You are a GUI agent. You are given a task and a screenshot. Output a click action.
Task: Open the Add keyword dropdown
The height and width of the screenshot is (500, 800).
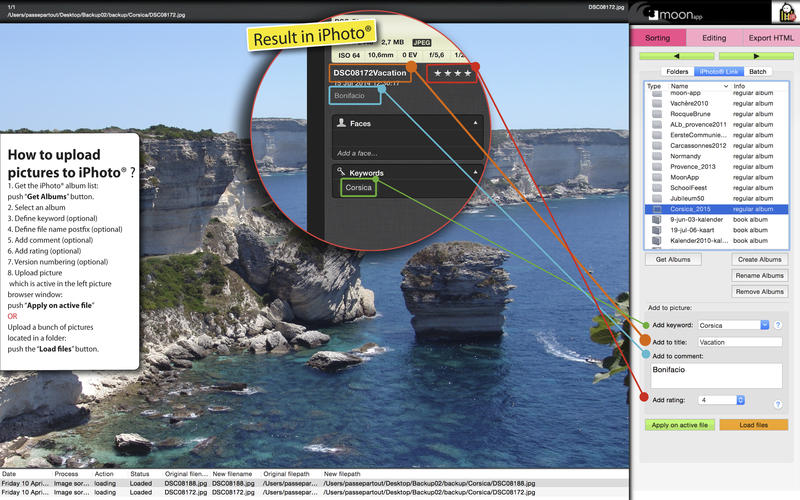764,325
